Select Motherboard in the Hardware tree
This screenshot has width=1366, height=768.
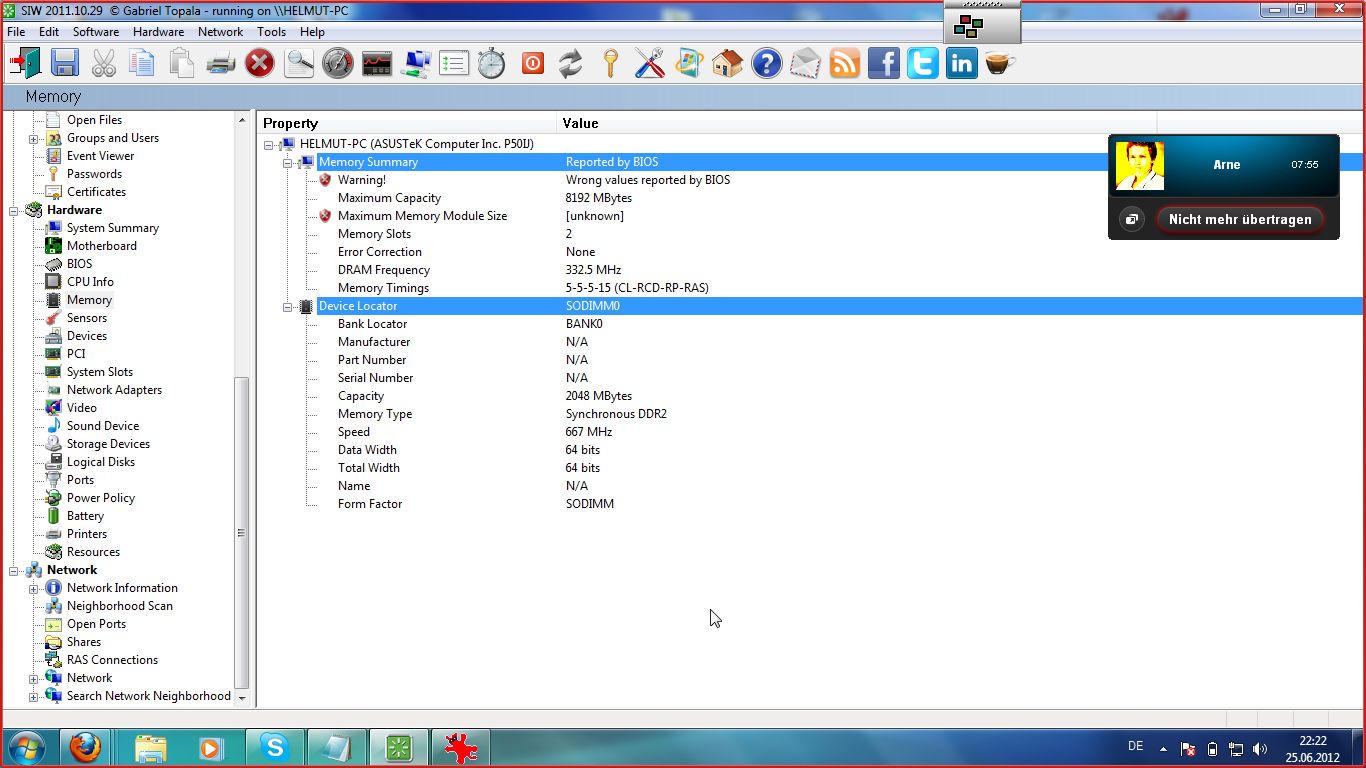[102, 246]
